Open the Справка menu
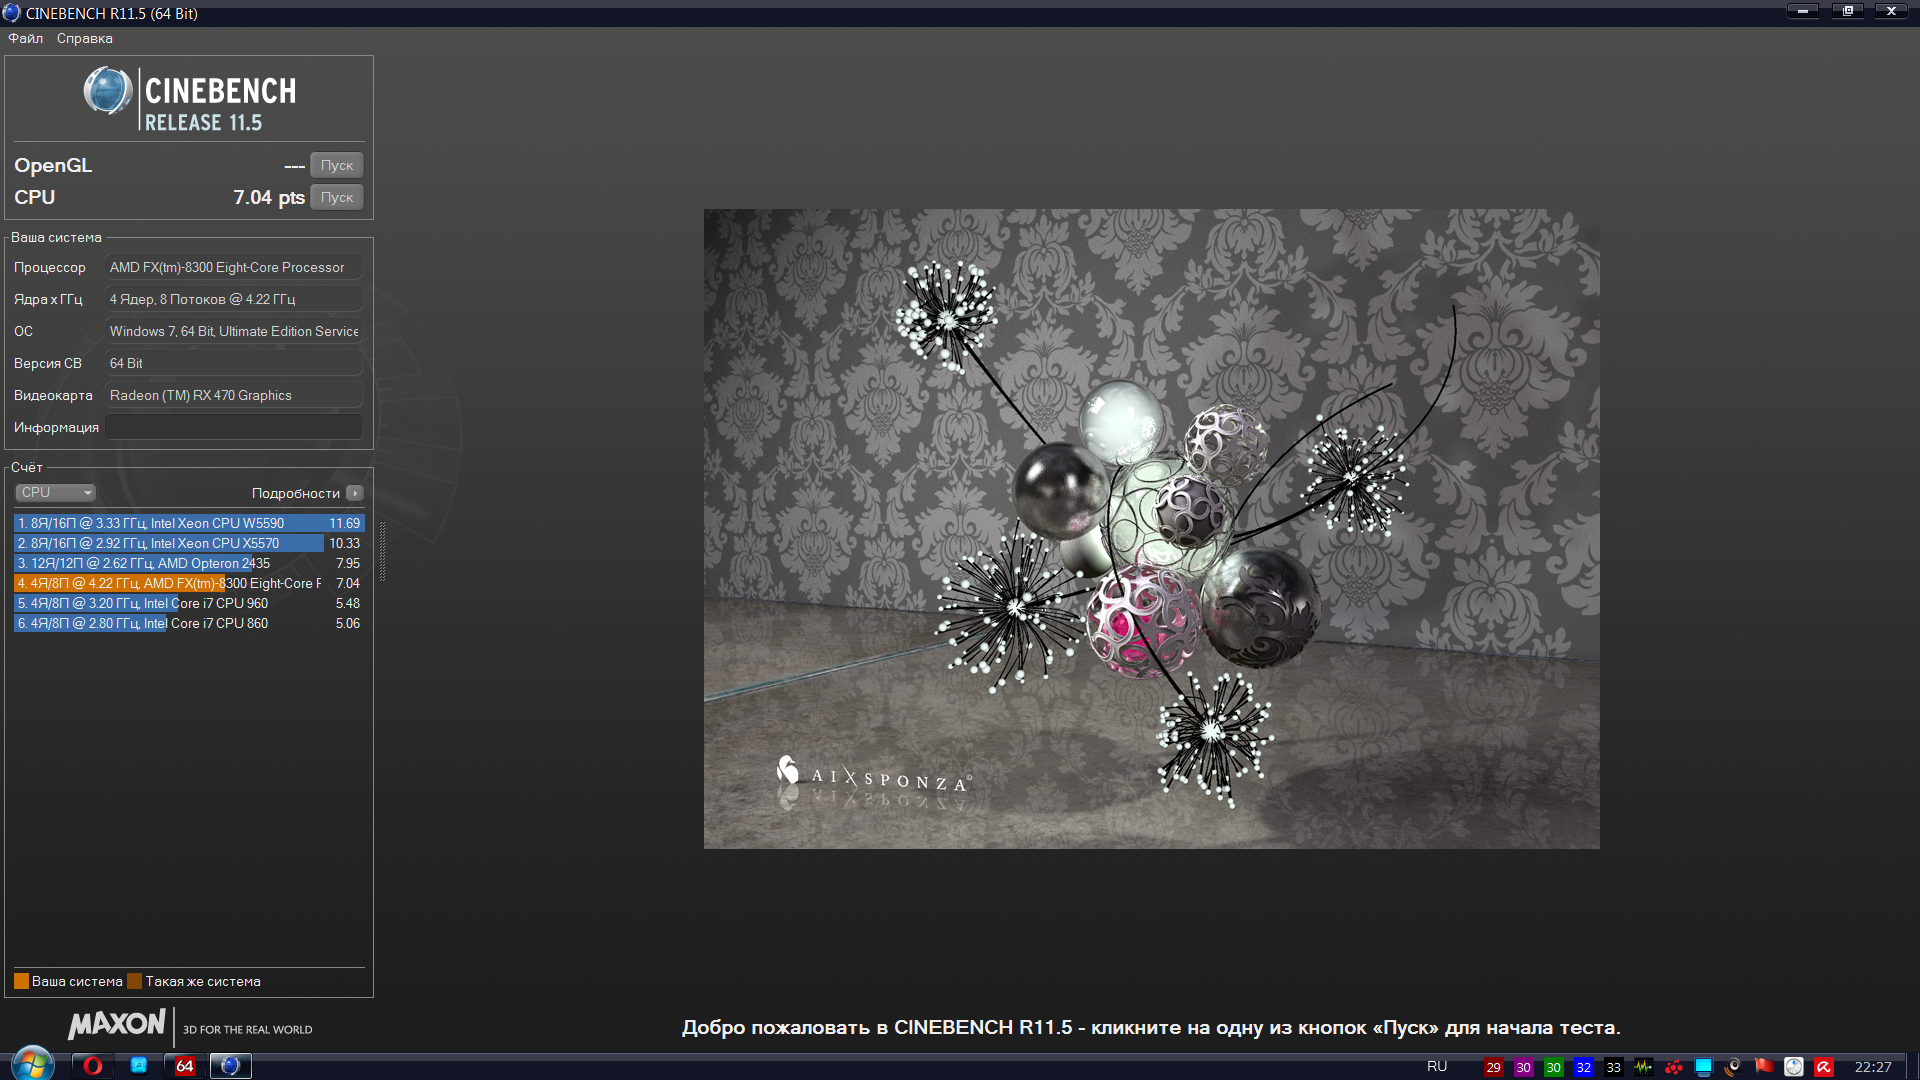The width and height of the screenshot is (1920, 1080). 84,38
